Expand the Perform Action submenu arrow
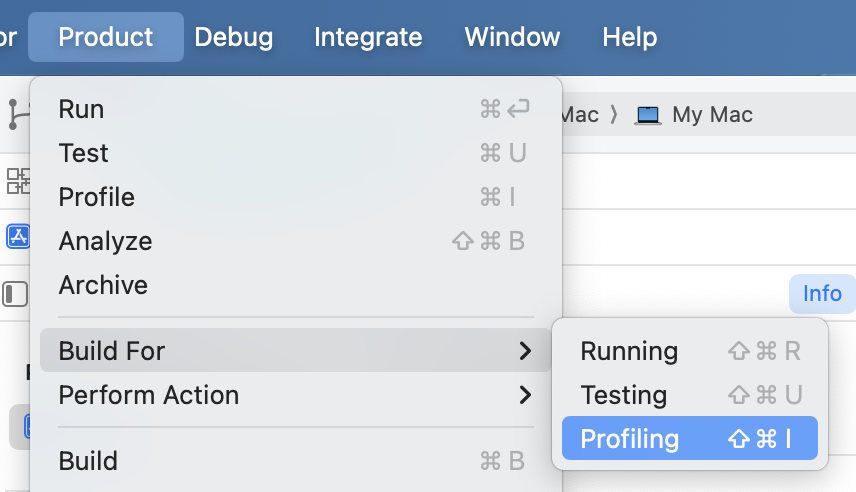Screen dimensions: 856x492 pyautogui.click(x=525, y=395)
